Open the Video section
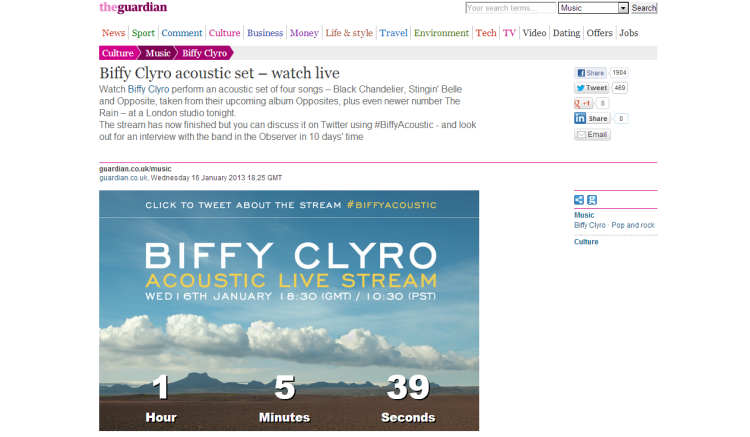 pos(534,33)
